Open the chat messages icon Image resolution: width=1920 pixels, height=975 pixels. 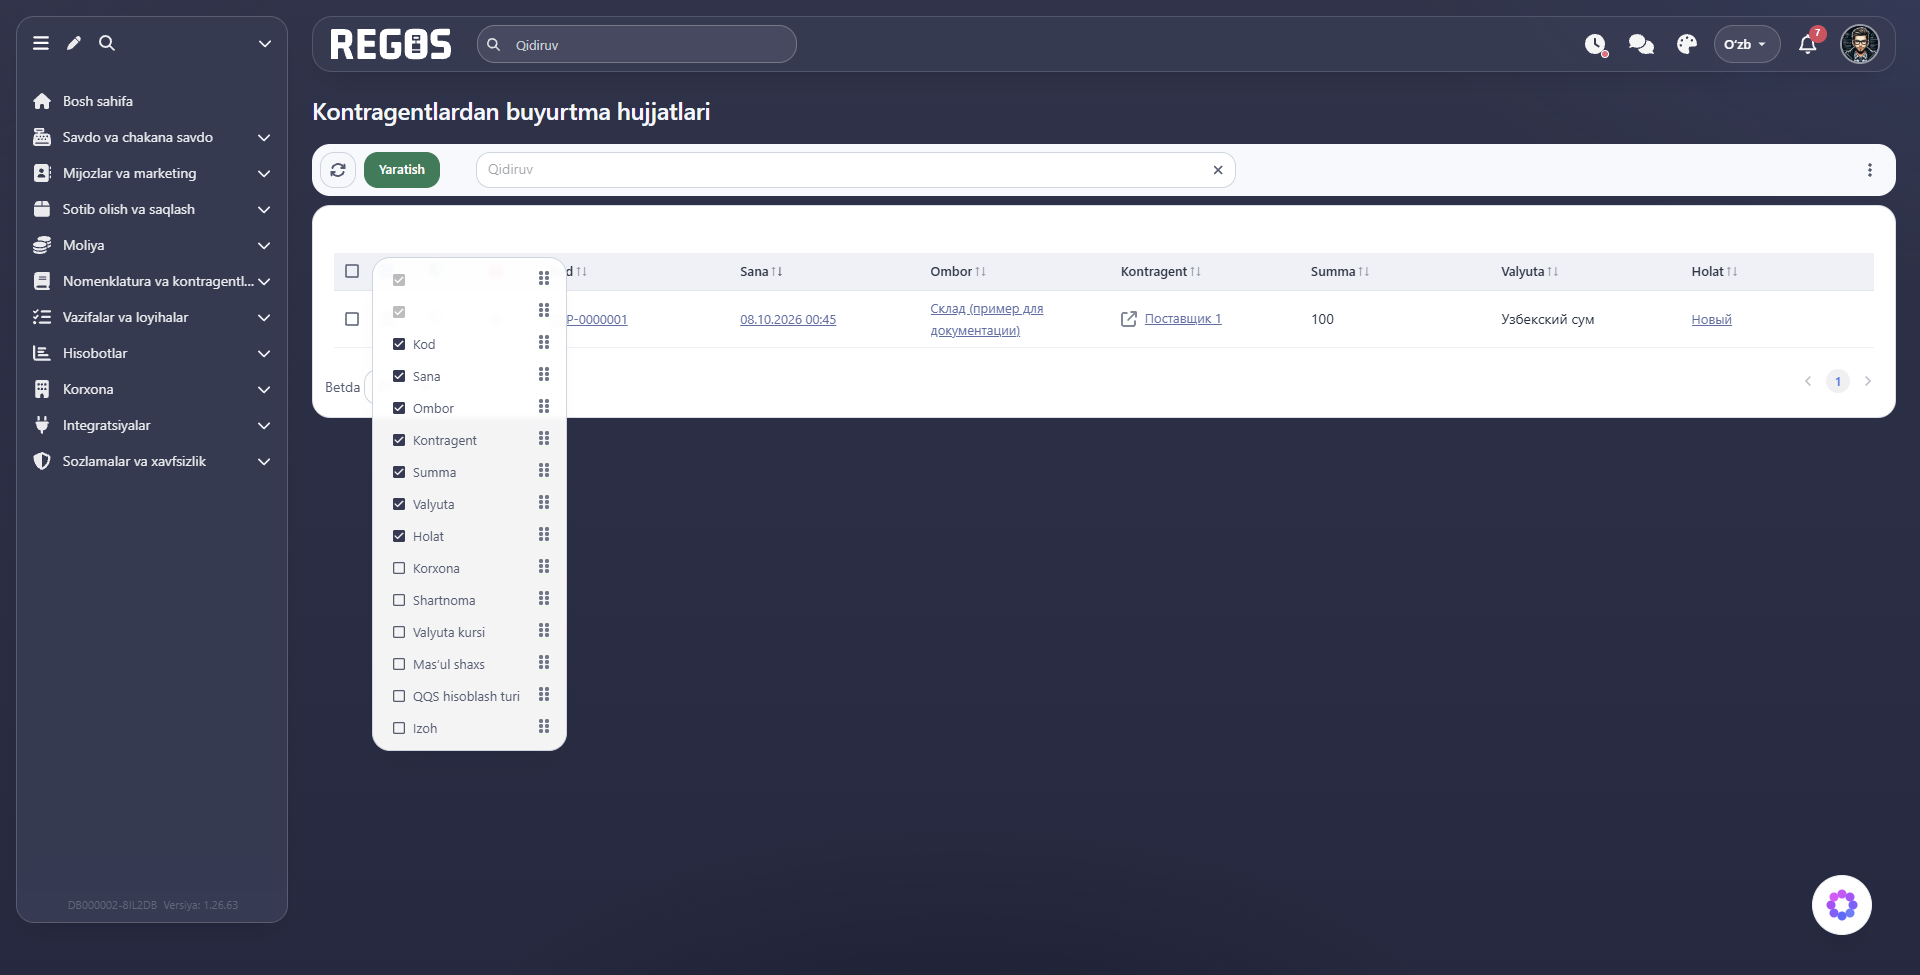pyautogui.click(x=1641, y=44)
